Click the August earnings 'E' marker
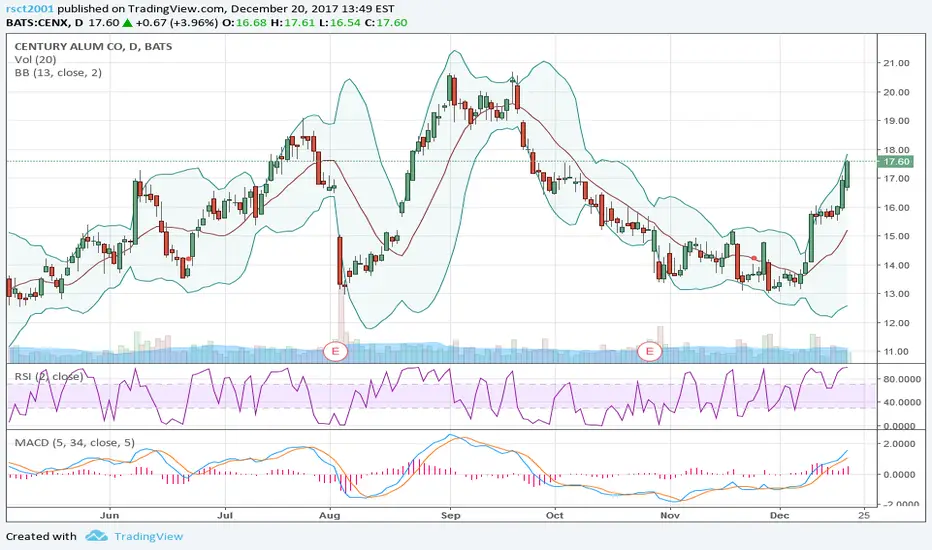932x550 pixels. (x=335, y=351)
